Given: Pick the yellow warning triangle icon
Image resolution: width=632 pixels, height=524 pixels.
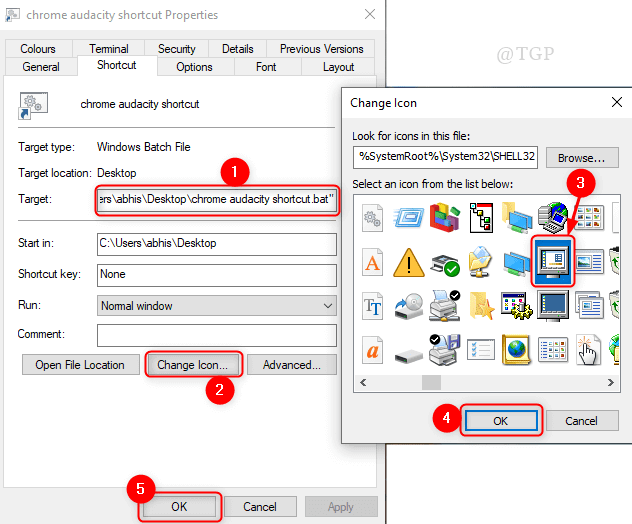Looking at the screenshot, I should [408, 262].
